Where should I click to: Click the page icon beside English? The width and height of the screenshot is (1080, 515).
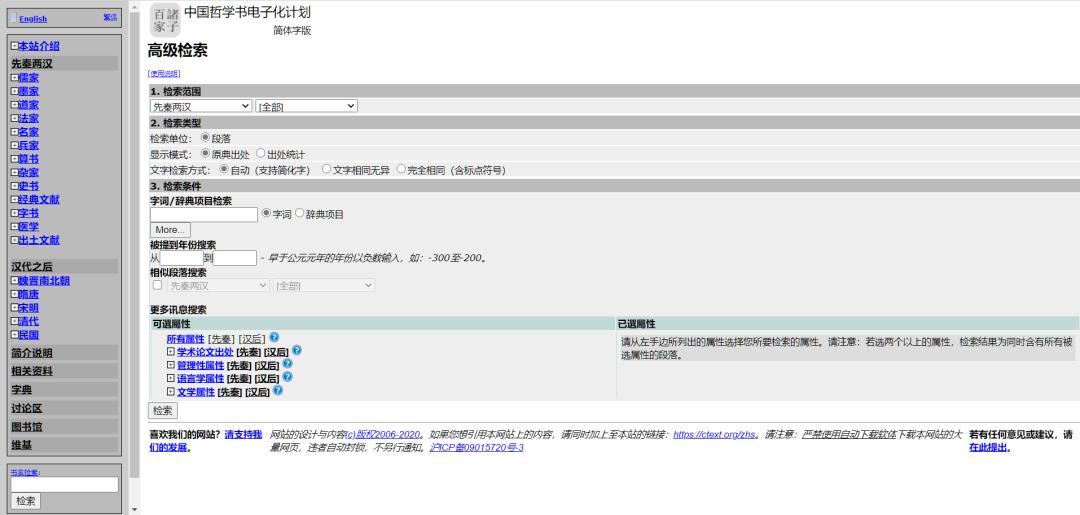pyautogui.click(x=13, y=17)
